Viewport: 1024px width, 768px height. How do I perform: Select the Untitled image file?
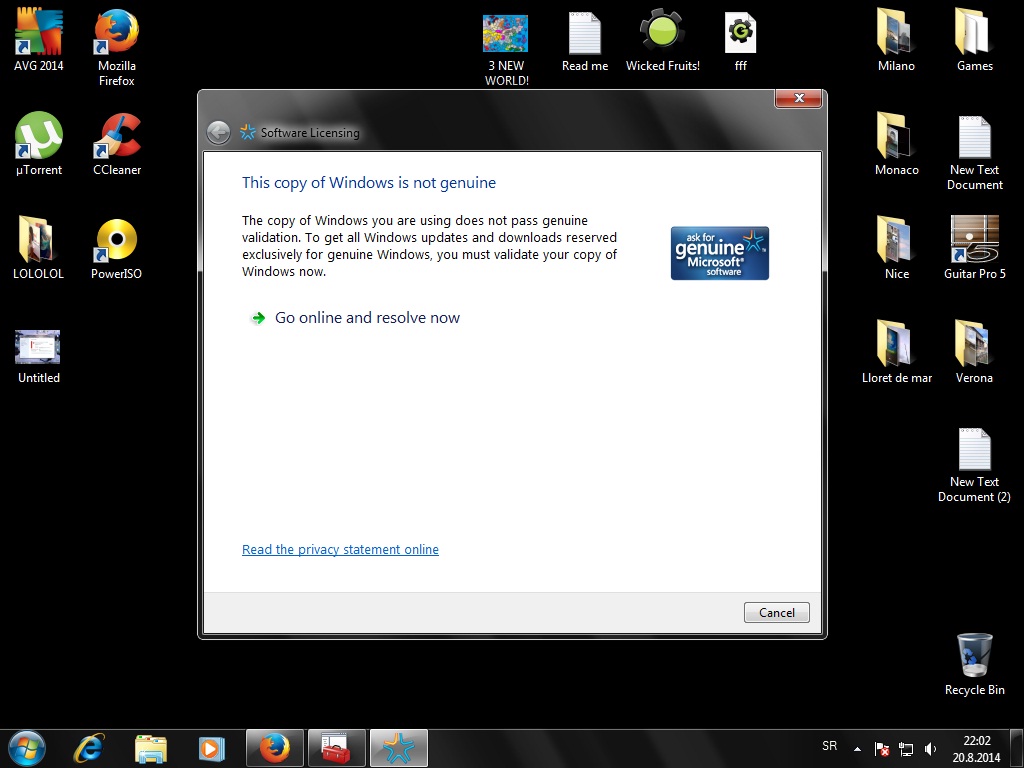[39, 356]
